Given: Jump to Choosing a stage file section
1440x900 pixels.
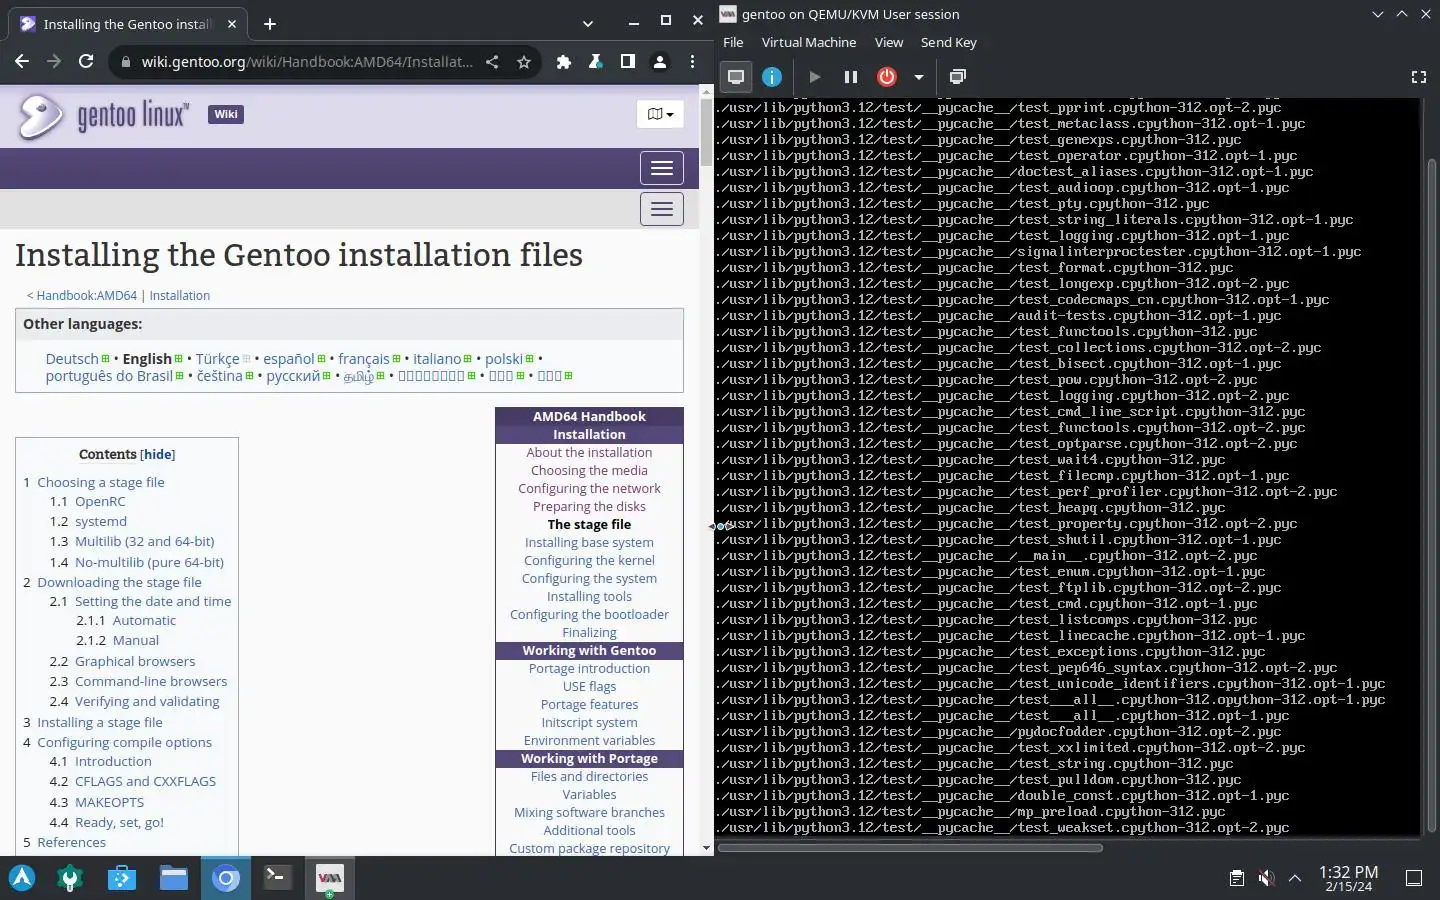Looking at the screenshot, I should point(101,482).
